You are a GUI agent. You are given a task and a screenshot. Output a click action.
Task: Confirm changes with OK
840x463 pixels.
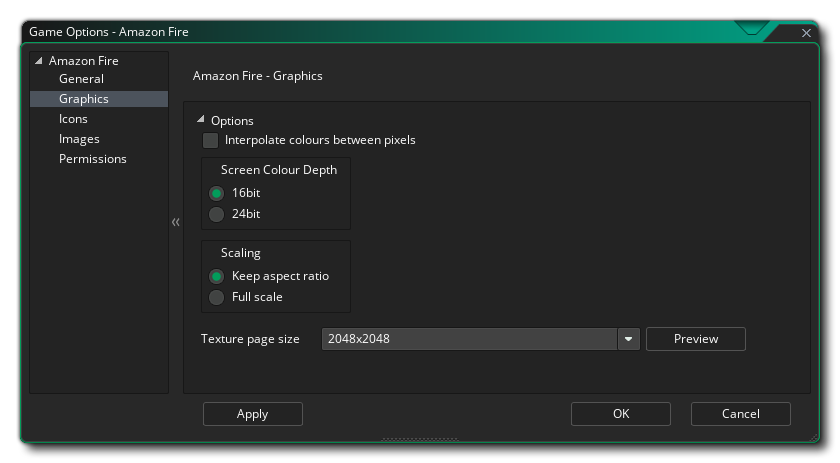point(620,414)
